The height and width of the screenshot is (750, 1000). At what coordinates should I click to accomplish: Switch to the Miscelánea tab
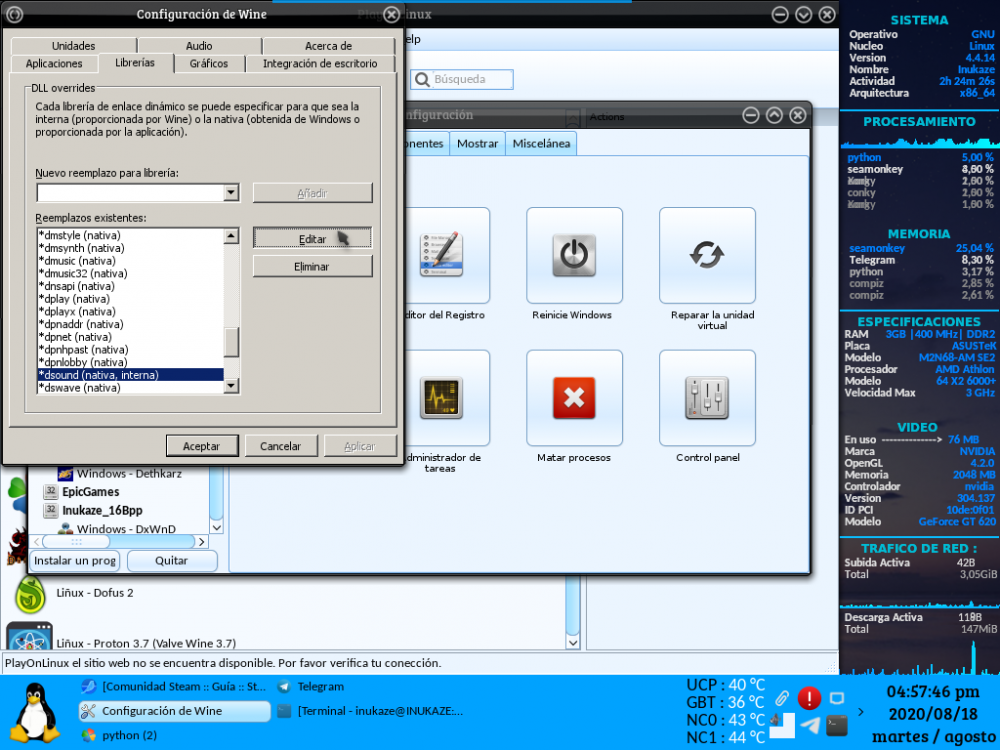[541, 144]
